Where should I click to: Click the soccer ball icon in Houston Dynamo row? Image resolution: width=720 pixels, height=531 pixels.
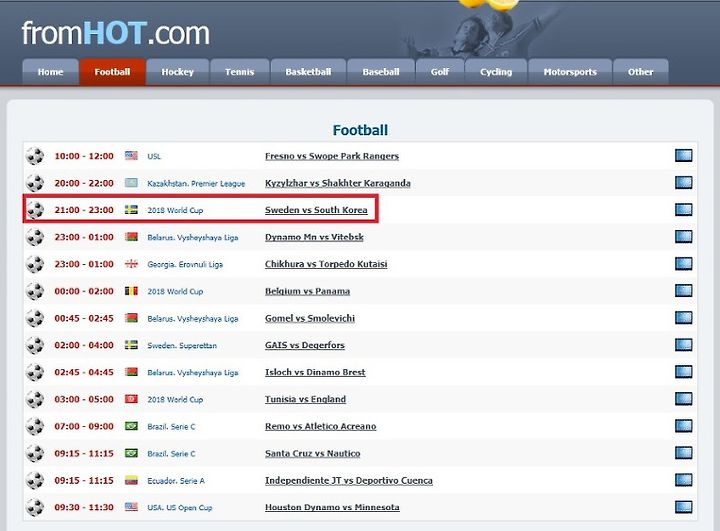pos(35,508)
